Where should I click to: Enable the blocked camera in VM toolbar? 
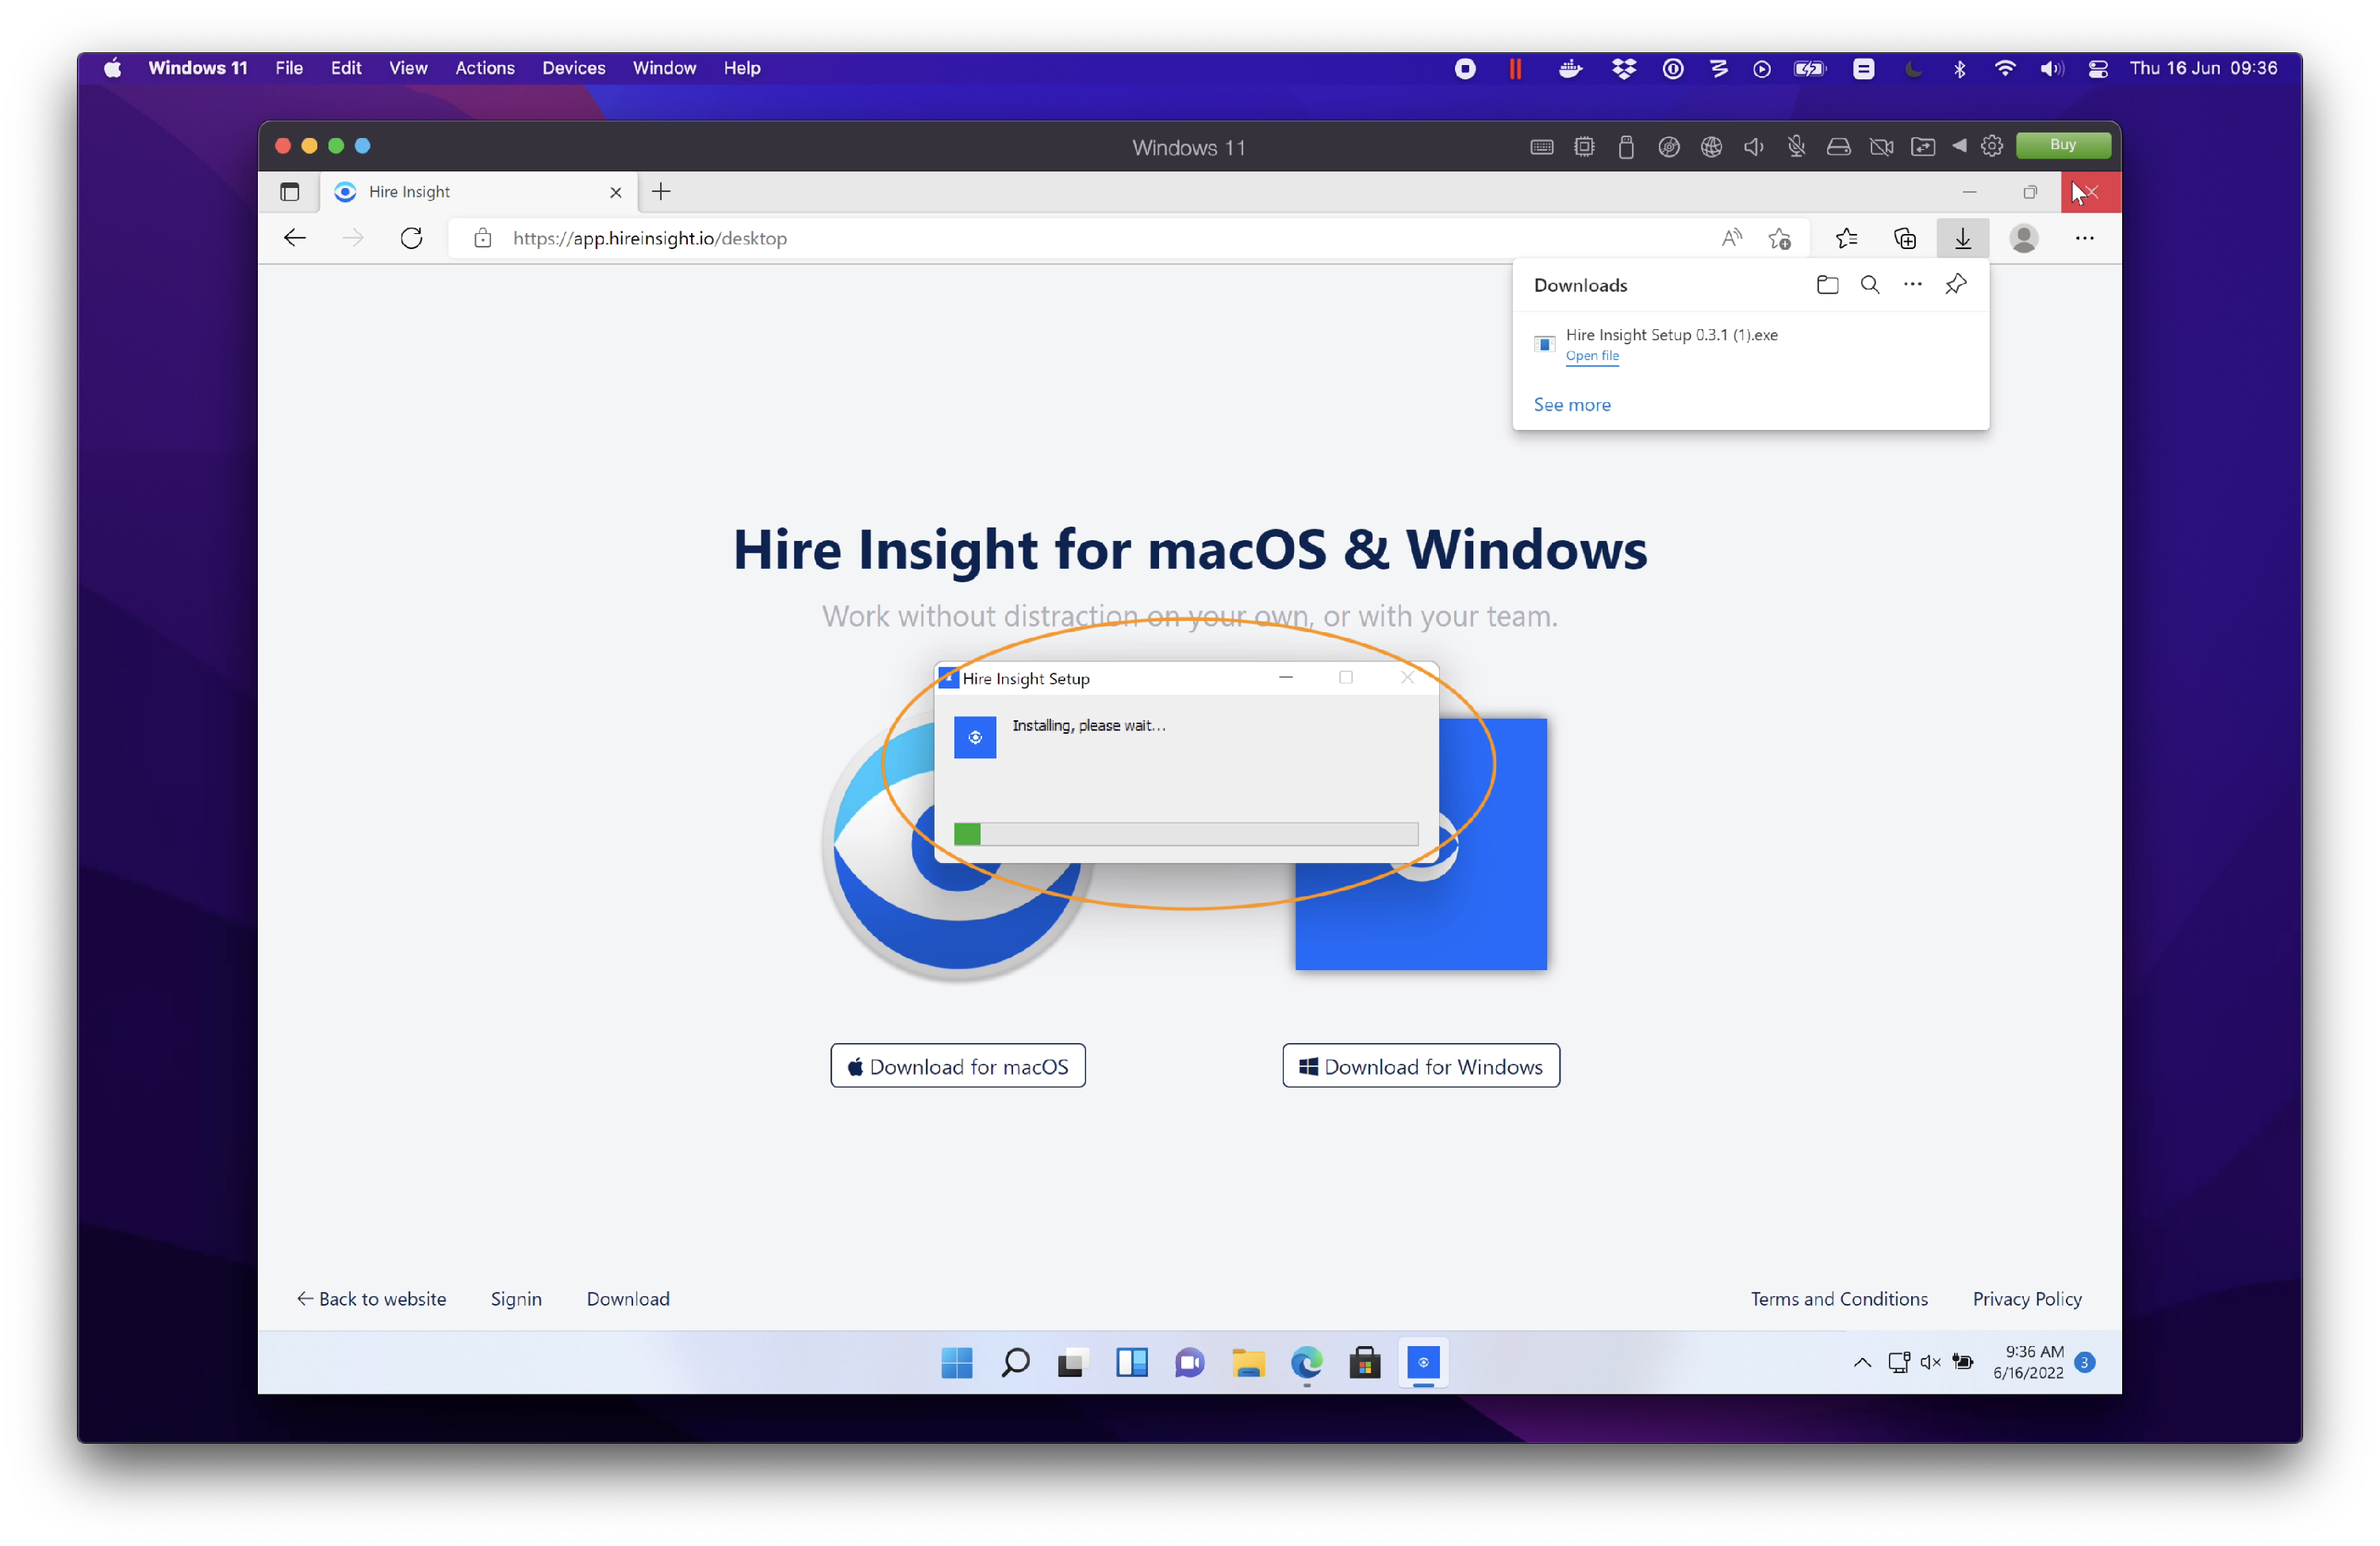click(x=1881, y=146)
